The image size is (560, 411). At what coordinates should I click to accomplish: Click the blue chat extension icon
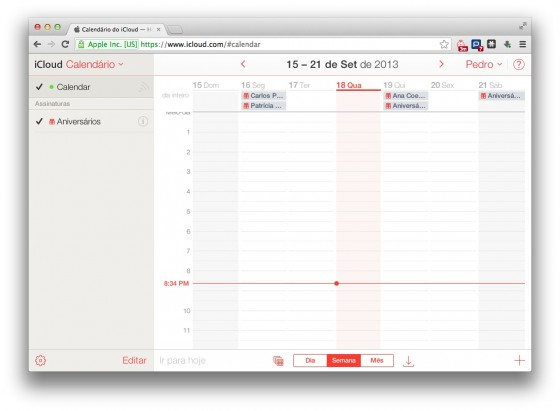coord(477,45)
